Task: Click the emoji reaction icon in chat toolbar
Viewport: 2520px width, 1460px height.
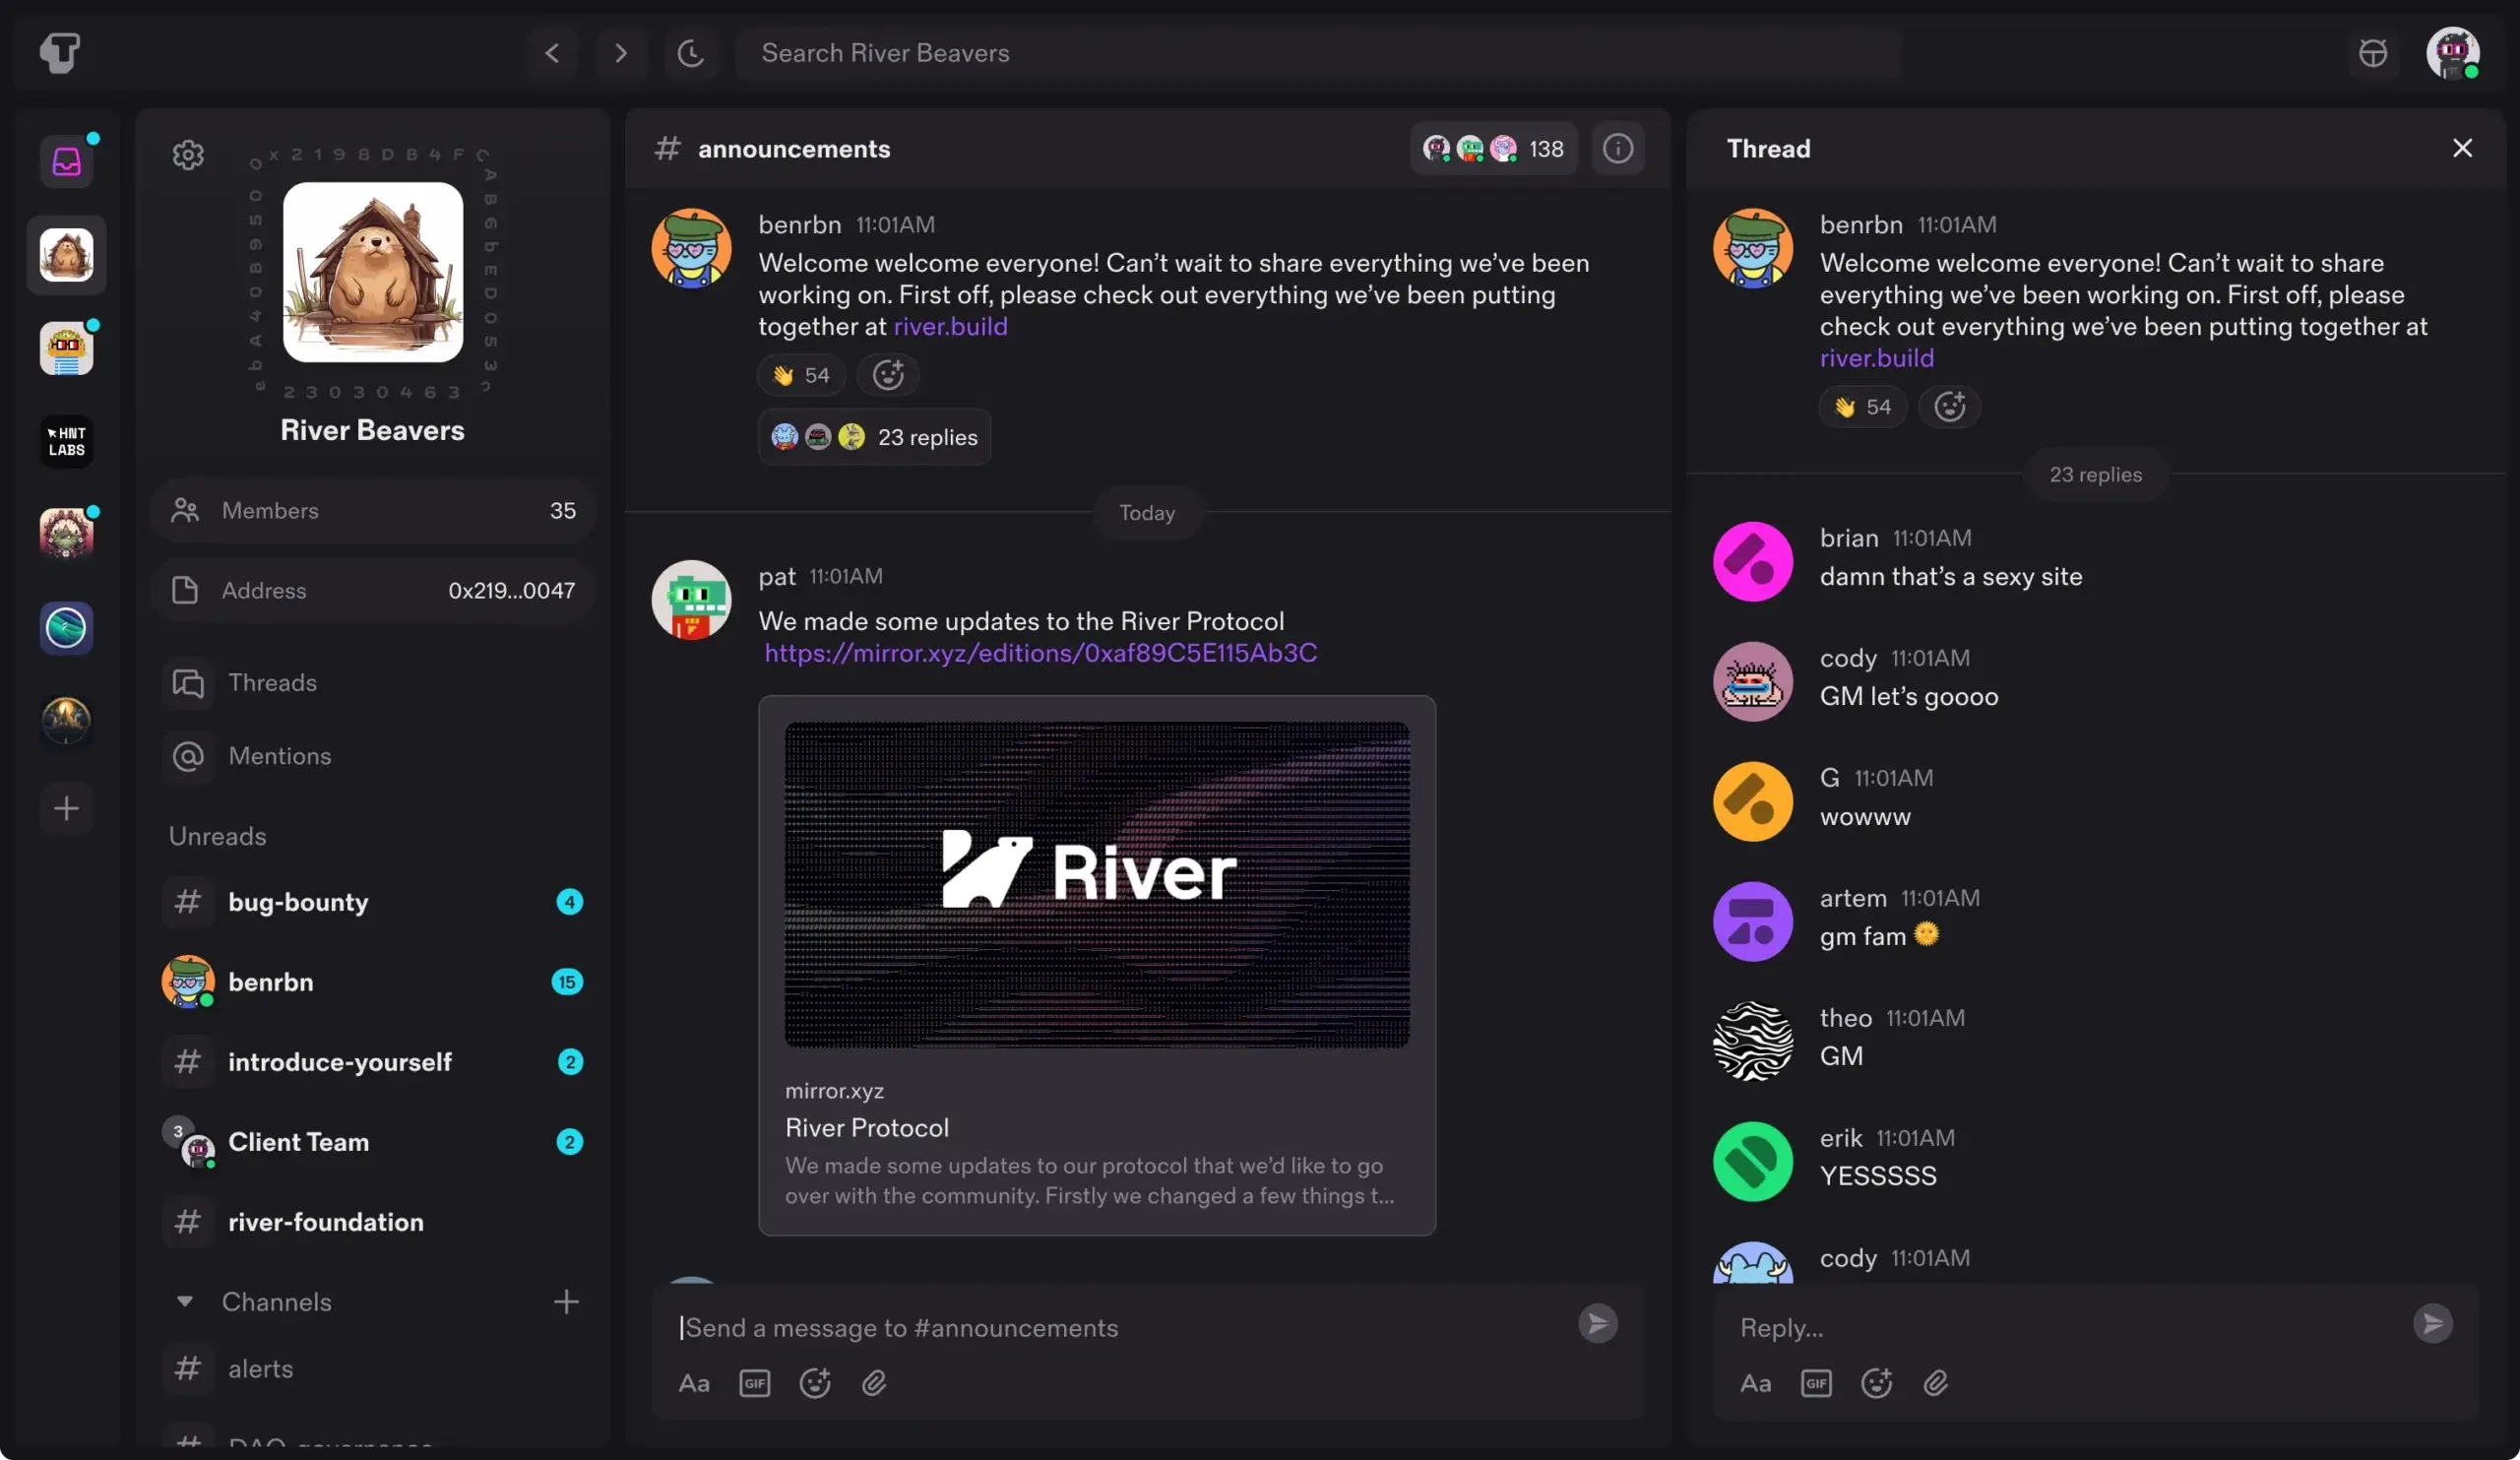Action: point(815,1383)
